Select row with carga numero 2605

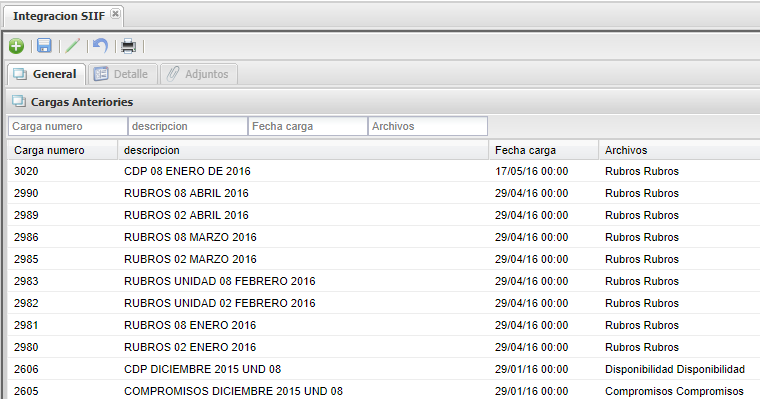coord(383,391)
